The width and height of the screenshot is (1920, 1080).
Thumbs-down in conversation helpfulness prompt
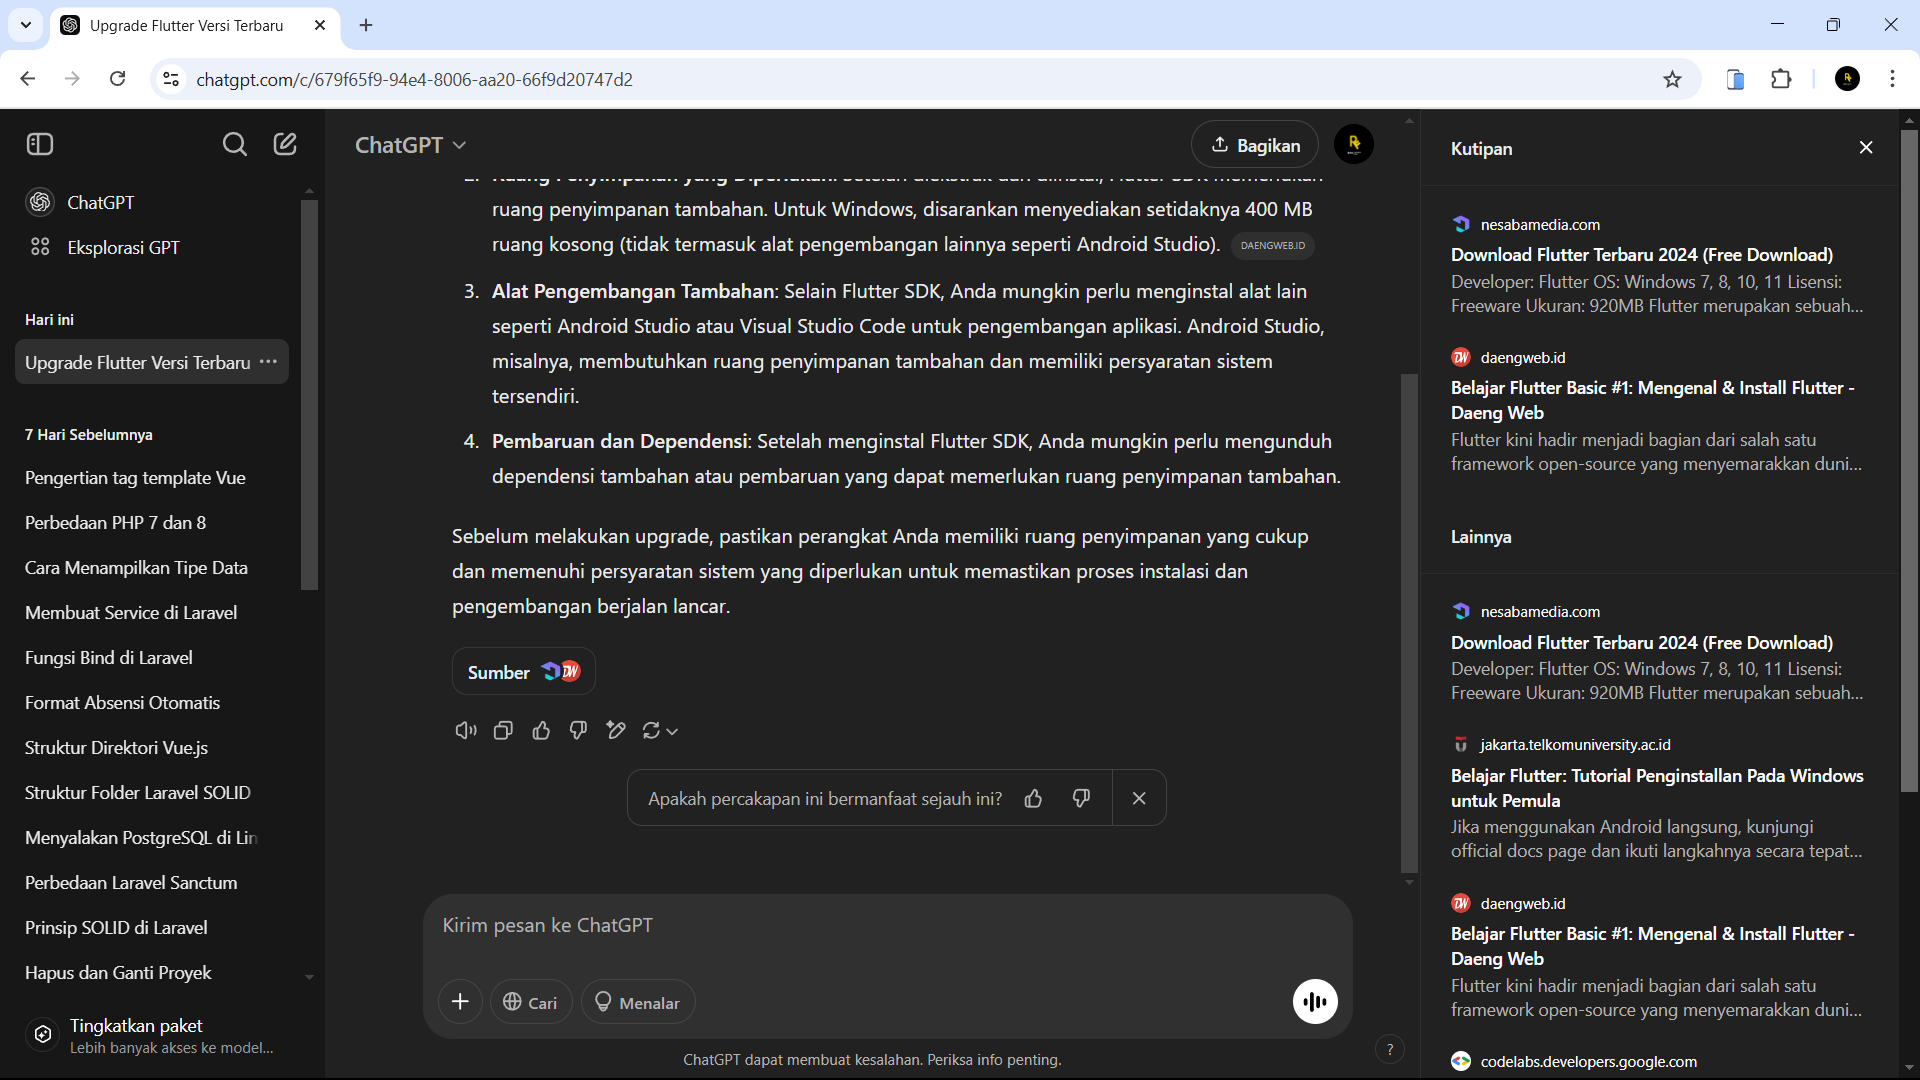1081,798
